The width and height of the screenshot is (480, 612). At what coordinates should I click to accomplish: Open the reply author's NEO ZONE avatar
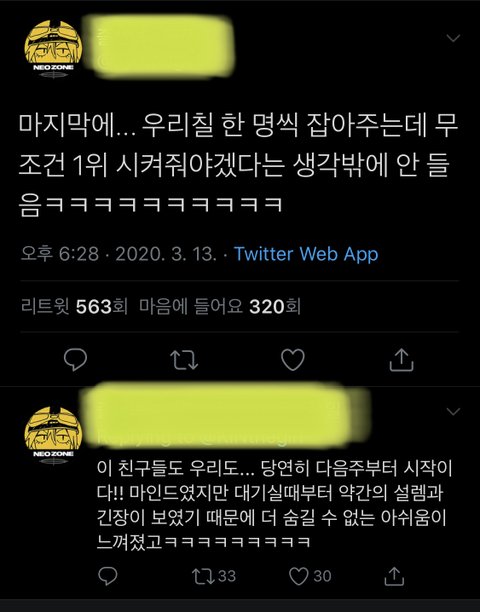(53, 435)
